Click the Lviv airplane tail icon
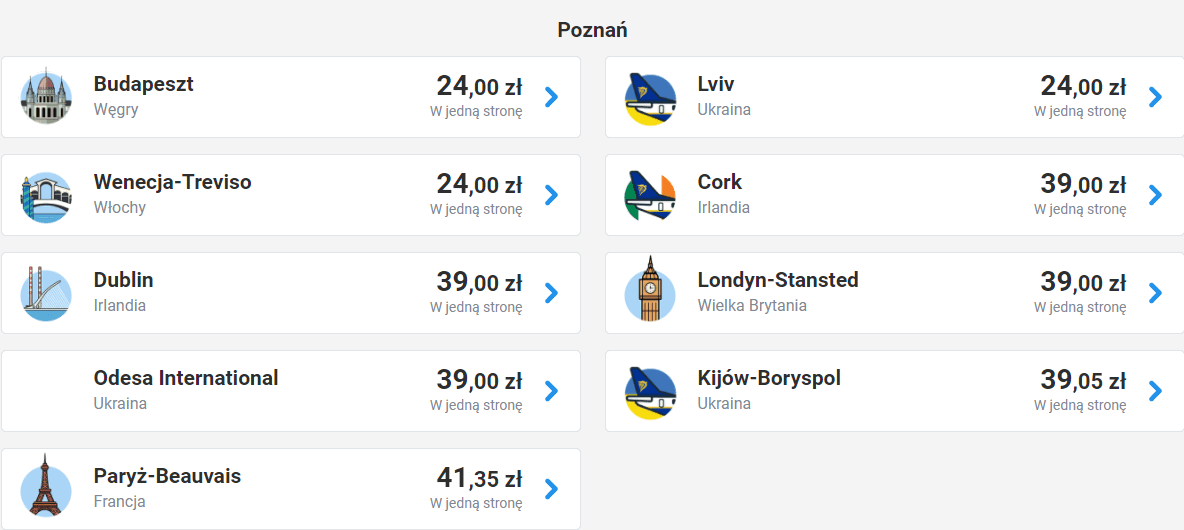 click(x=650, y=97)
